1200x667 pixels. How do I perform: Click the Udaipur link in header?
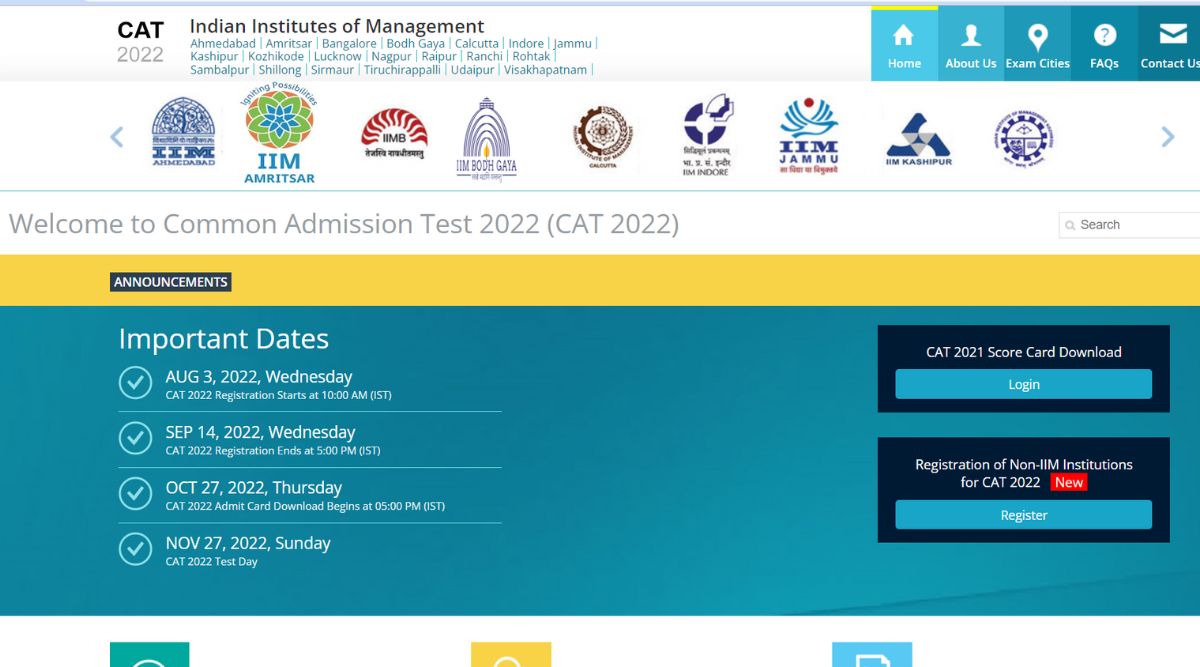pyautogui.click(x=472, y=70)
